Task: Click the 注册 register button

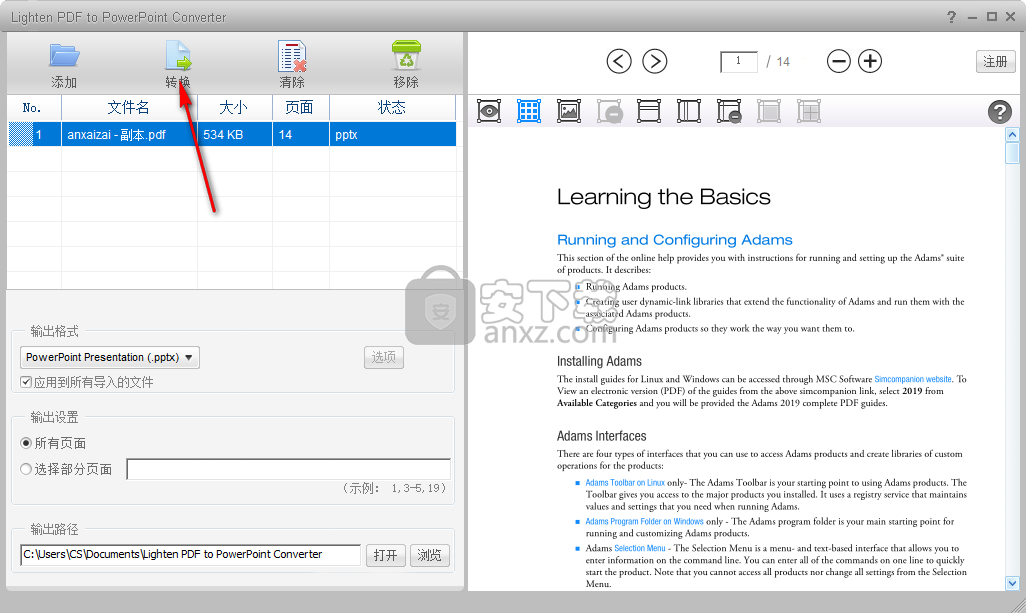Action: coord(995,61)
